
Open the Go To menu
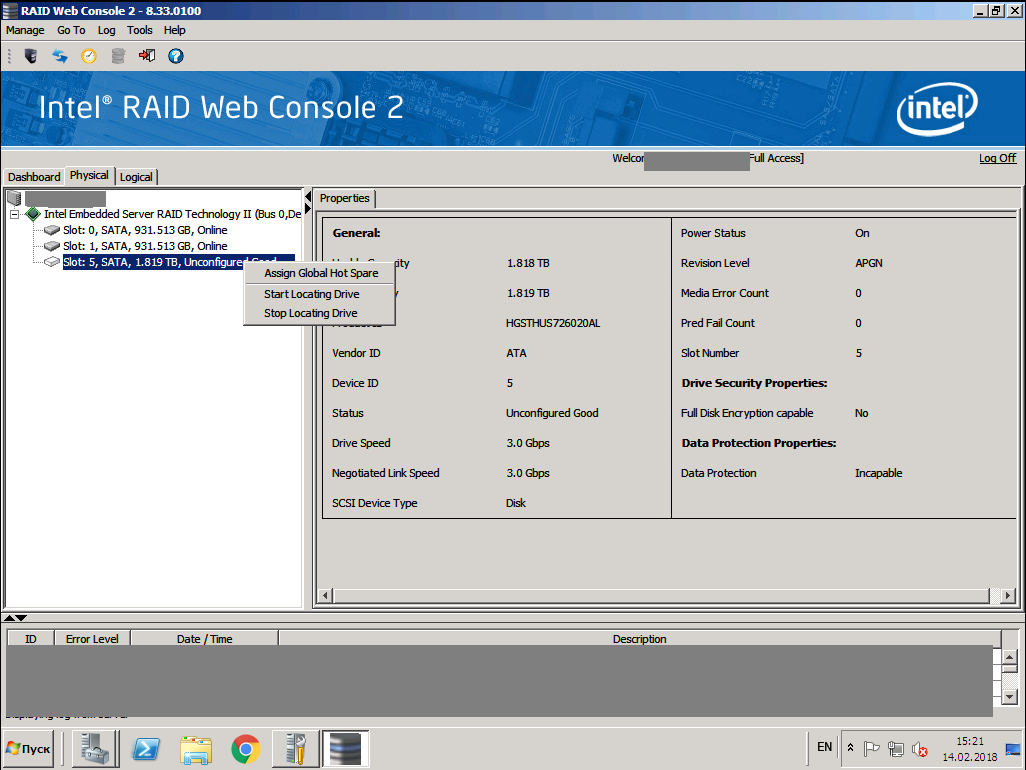[71, 30]
